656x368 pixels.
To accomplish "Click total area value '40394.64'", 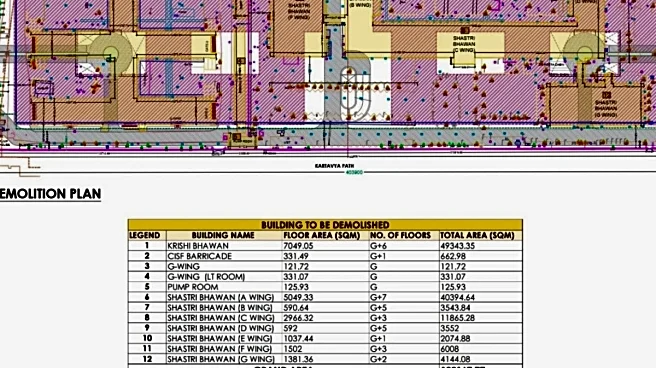I will [x=458, y=297].
